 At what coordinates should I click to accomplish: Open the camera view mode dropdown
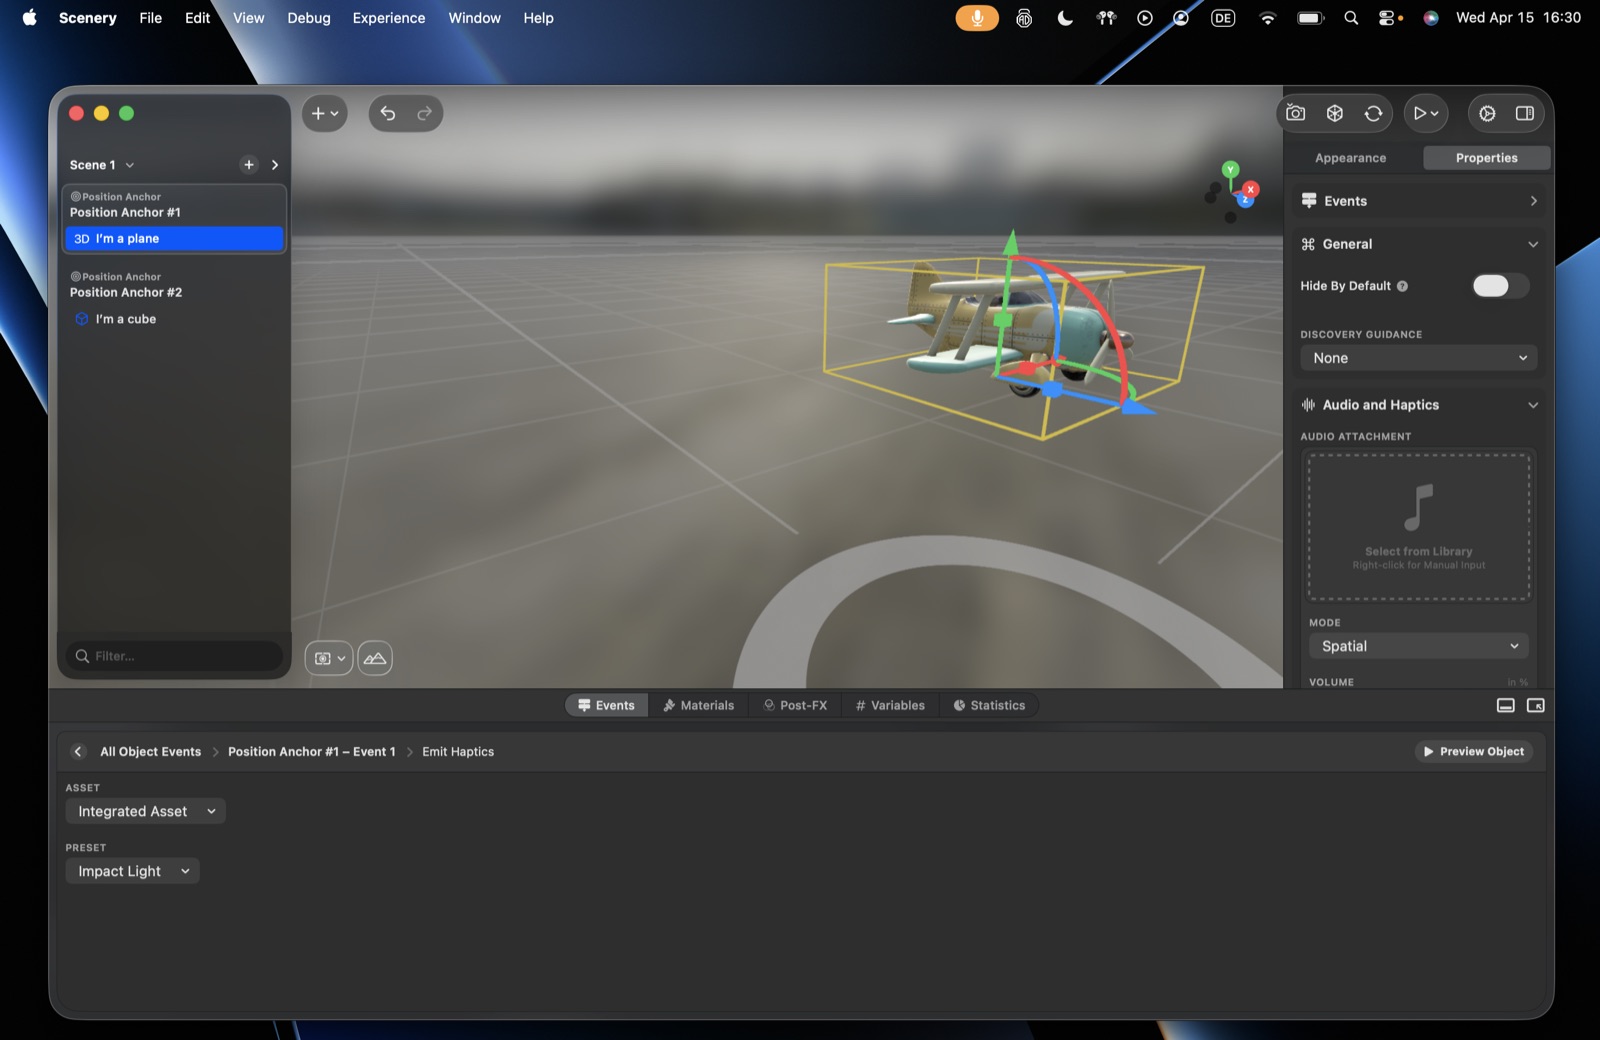click(x=329, y=658)
